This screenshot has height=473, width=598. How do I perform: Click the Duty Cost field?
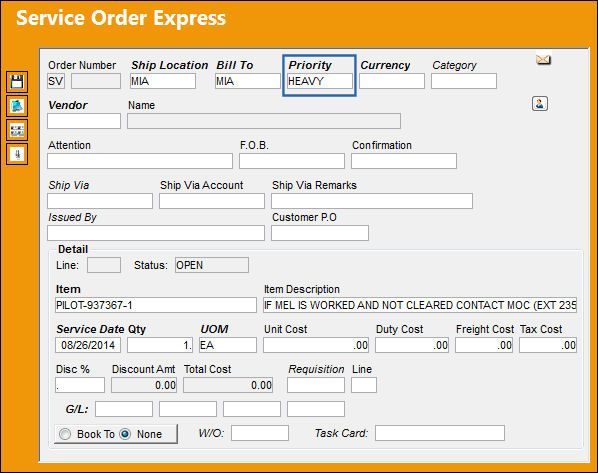tap(412, 345)
